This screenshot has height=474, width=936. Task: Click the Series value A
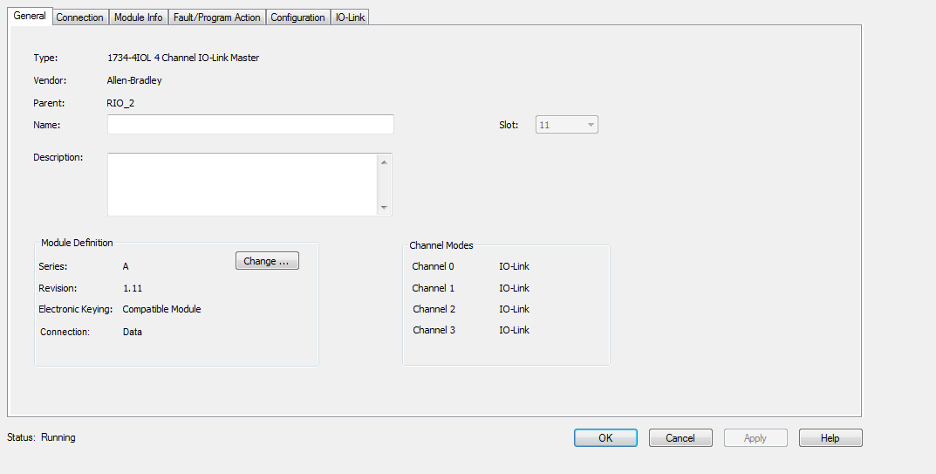(126, 266)
